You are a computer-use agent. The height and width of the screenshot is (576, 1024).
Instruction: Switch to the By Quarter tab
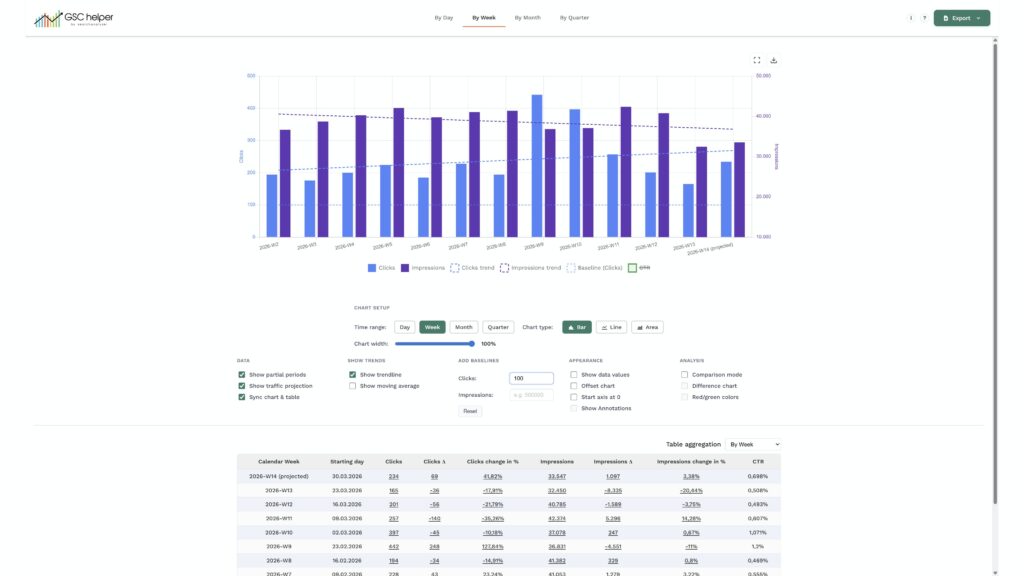click(x=574, y=18)
